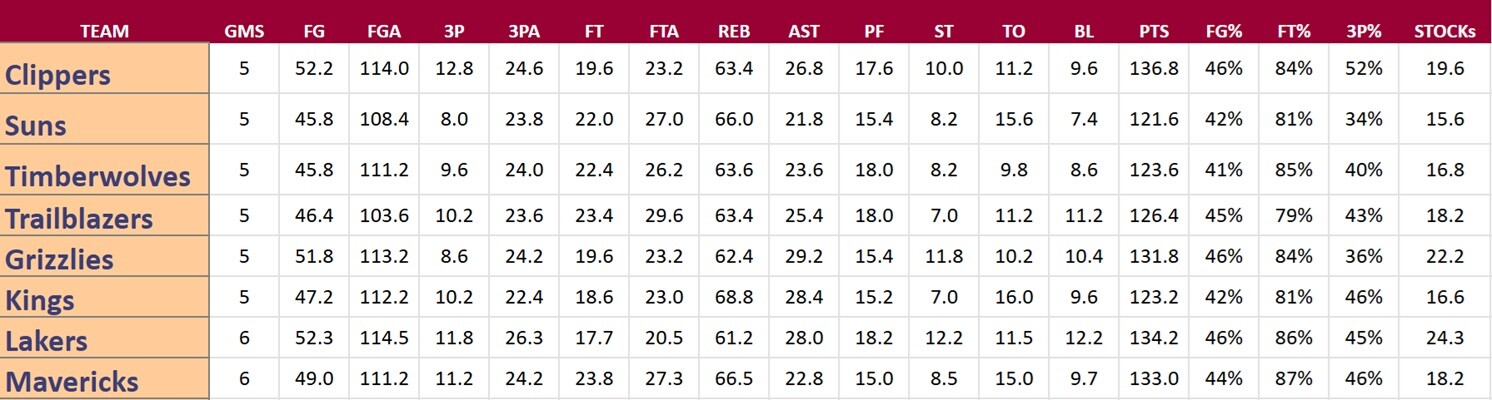Select Clippers points value 136.8

click(x=1154, y=69)
